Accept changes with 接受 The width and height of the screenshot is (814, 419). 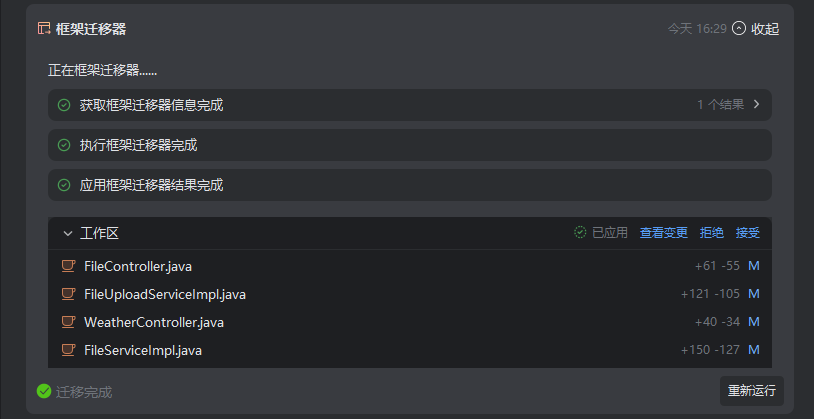pyautogui.click(x=748, y=233)
